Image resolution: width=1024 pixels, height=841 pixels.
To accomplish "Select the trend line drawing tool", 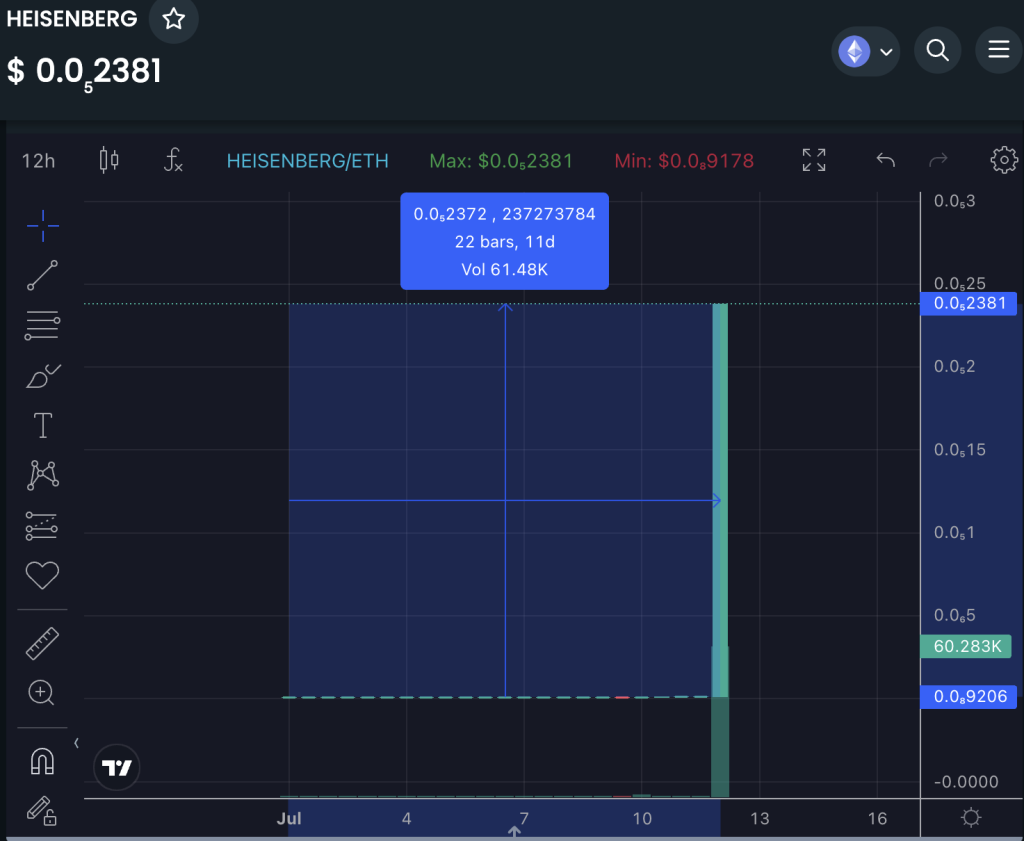I will [42, 275].
